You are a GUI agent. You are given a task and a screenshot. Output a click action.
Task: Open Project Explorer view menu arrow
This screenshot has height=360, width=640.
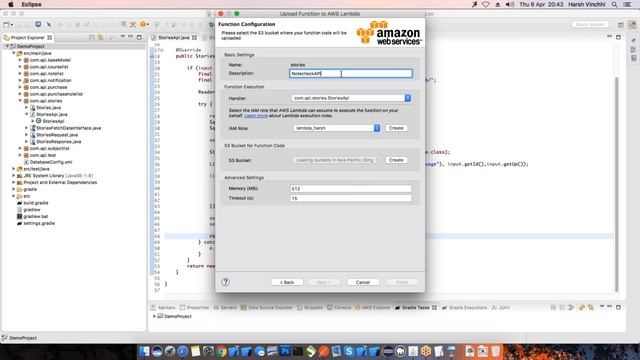click(122, 37)
